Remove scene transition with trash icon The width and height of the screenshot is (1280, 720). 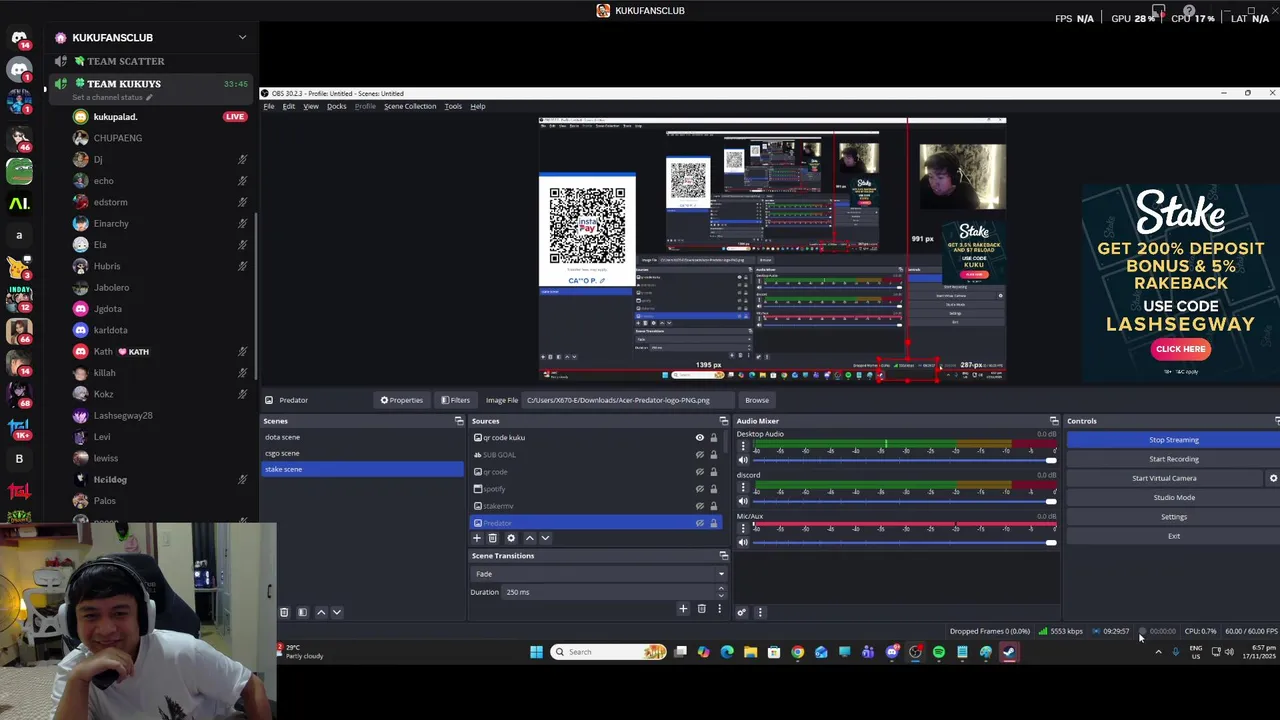[701, 609]
